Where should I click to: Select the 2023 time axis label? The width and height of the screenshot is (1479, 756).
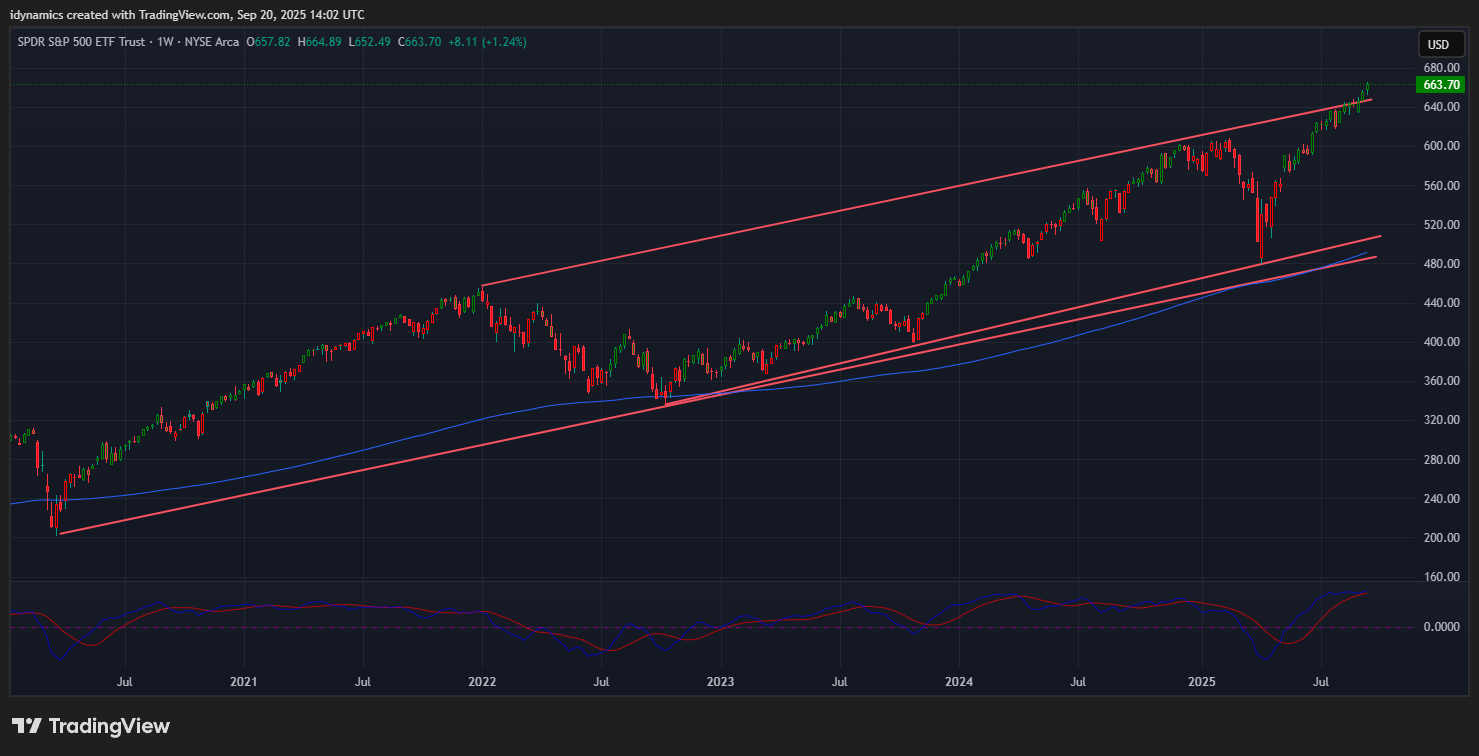click(720, 682)
